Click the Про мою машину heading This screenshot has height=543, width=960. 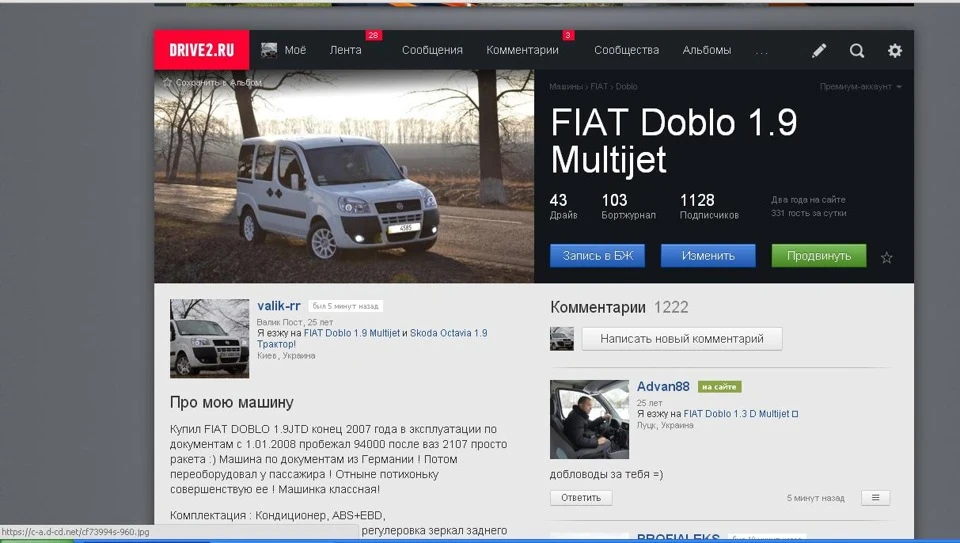click(x=231, y=402)
